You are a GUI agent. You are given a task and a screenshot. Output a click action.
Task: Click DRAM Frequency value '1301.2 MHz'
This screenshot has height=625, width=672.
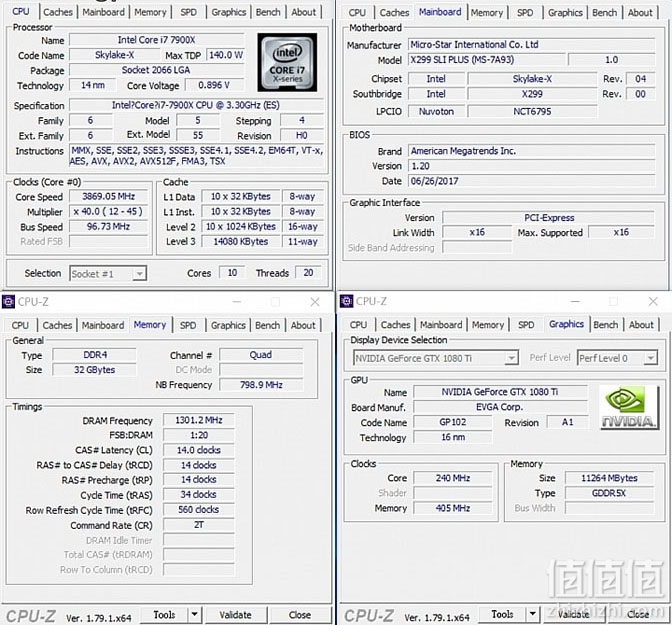point(199,420)
